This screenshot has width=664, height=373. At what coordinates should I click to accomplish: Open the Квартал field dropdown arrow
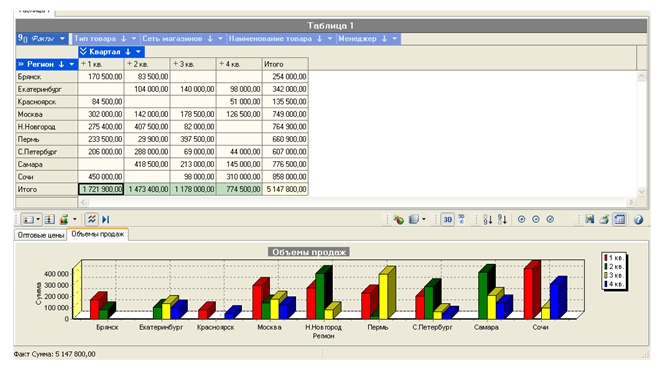[138, 52]
